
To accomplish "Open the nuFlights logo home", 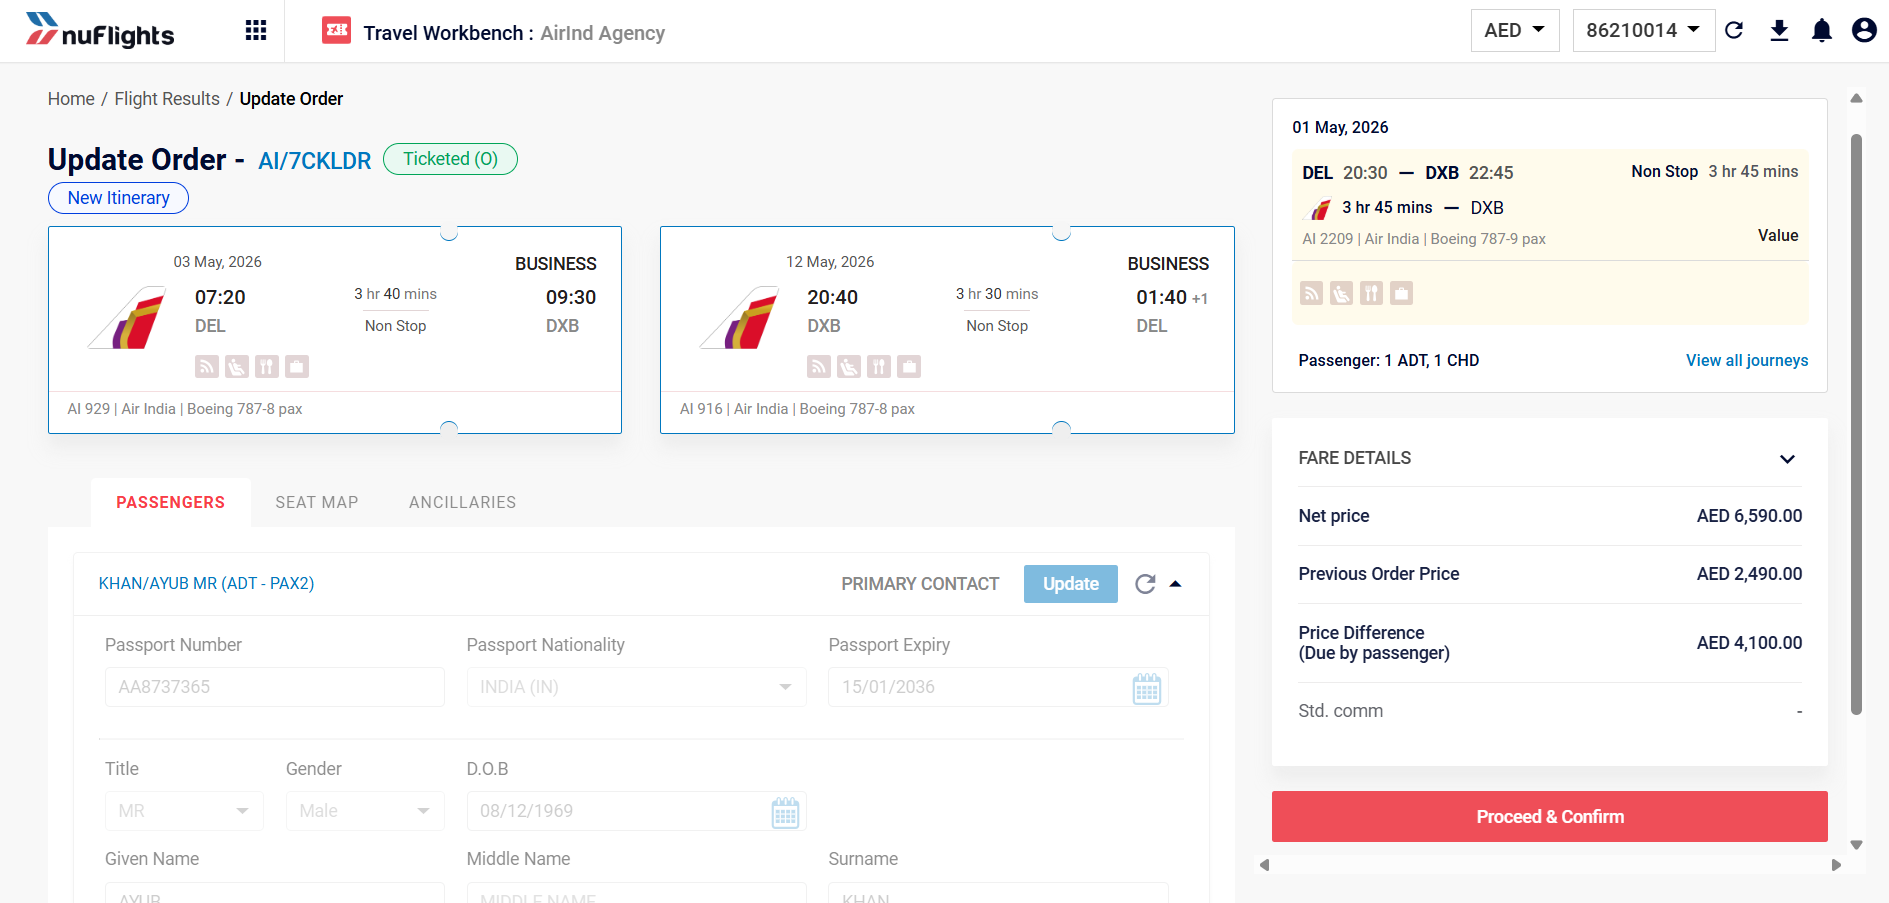I will [x=100, y=31].
